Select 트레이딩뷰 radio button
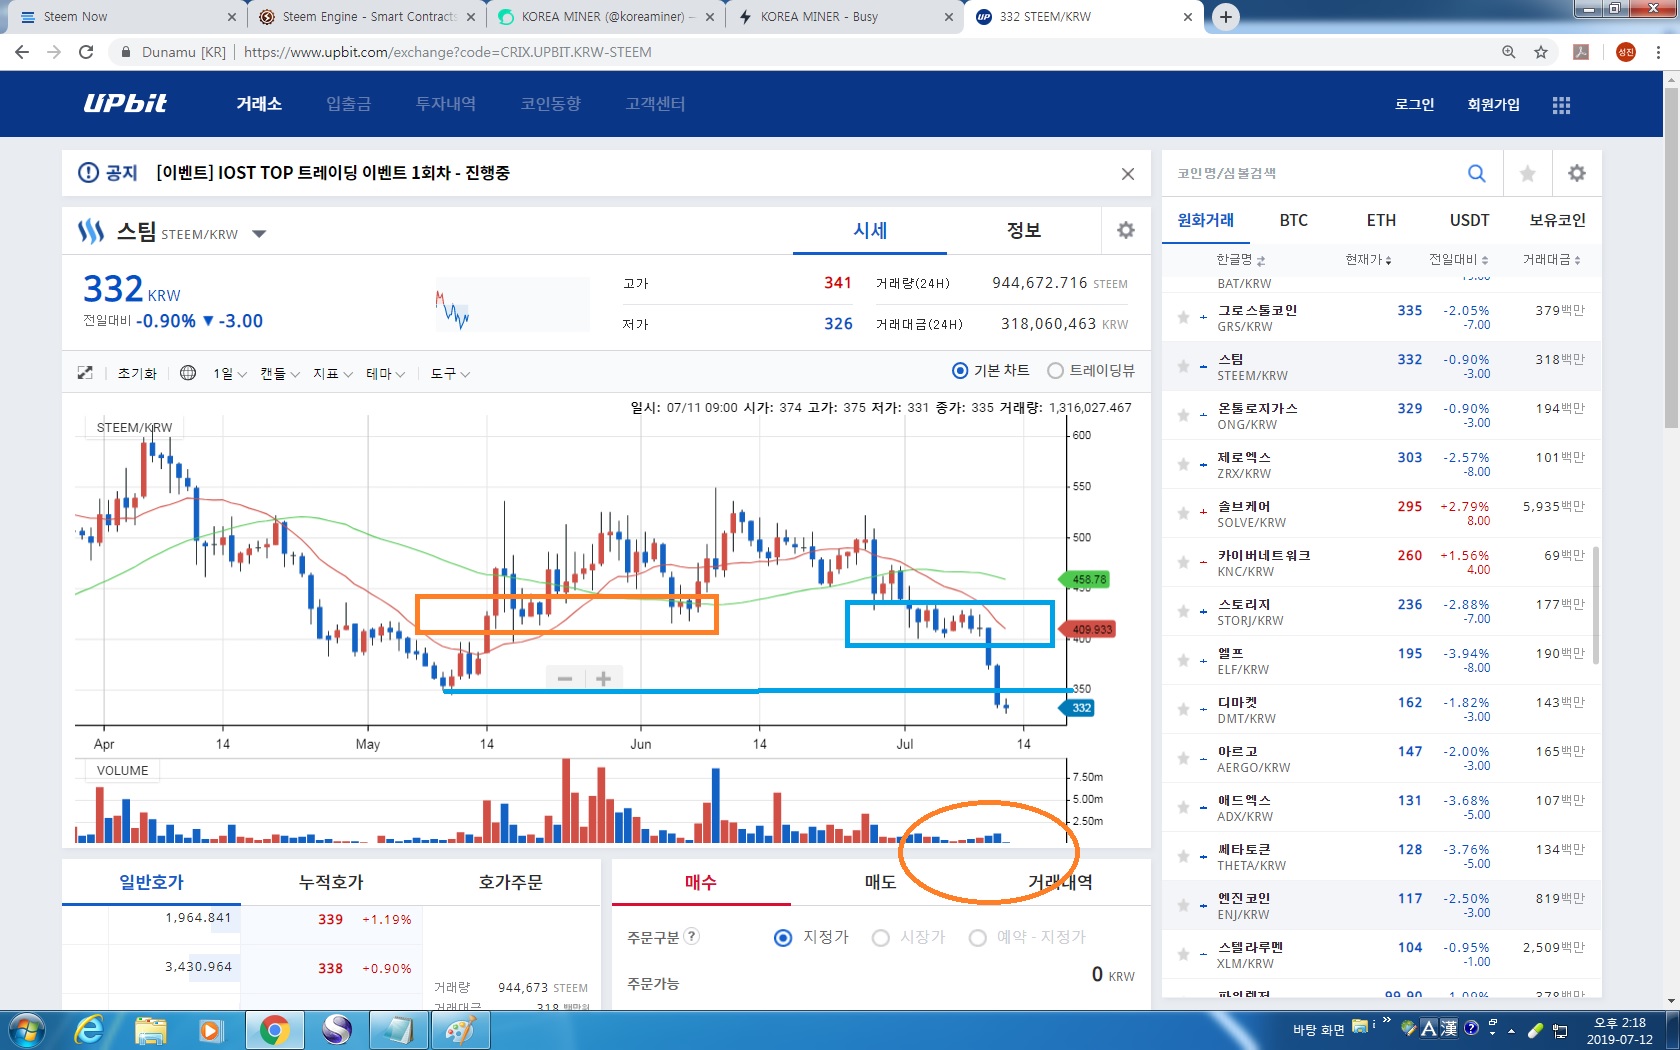 tap(1055, 371)
